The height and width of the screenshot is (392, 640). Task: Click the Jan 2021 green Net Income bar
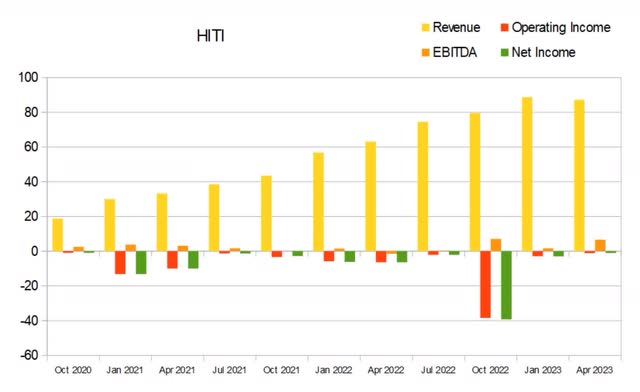pyautogui.click(x=141, y=263)
